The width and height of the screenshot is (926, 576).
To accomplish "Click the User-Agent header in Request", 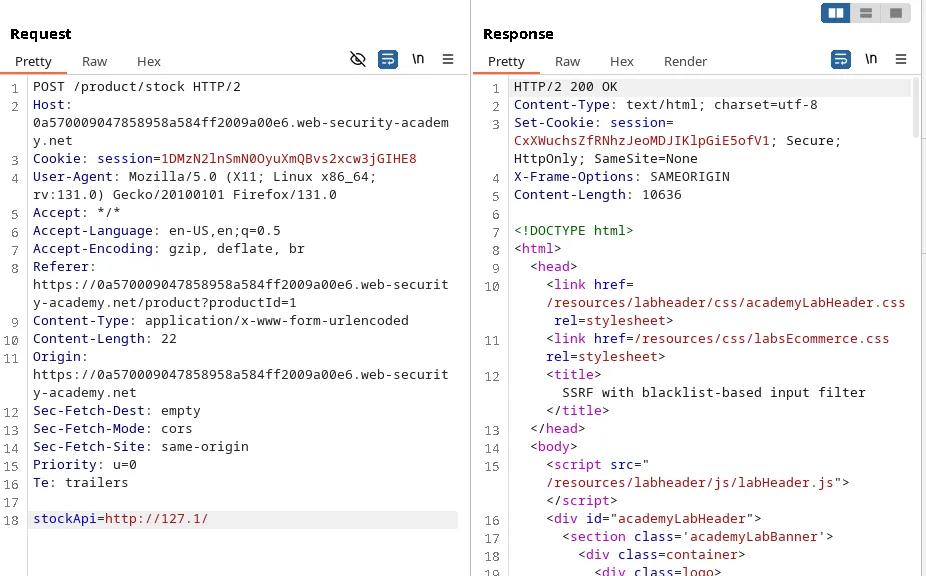I will click(x=204, y=186).
